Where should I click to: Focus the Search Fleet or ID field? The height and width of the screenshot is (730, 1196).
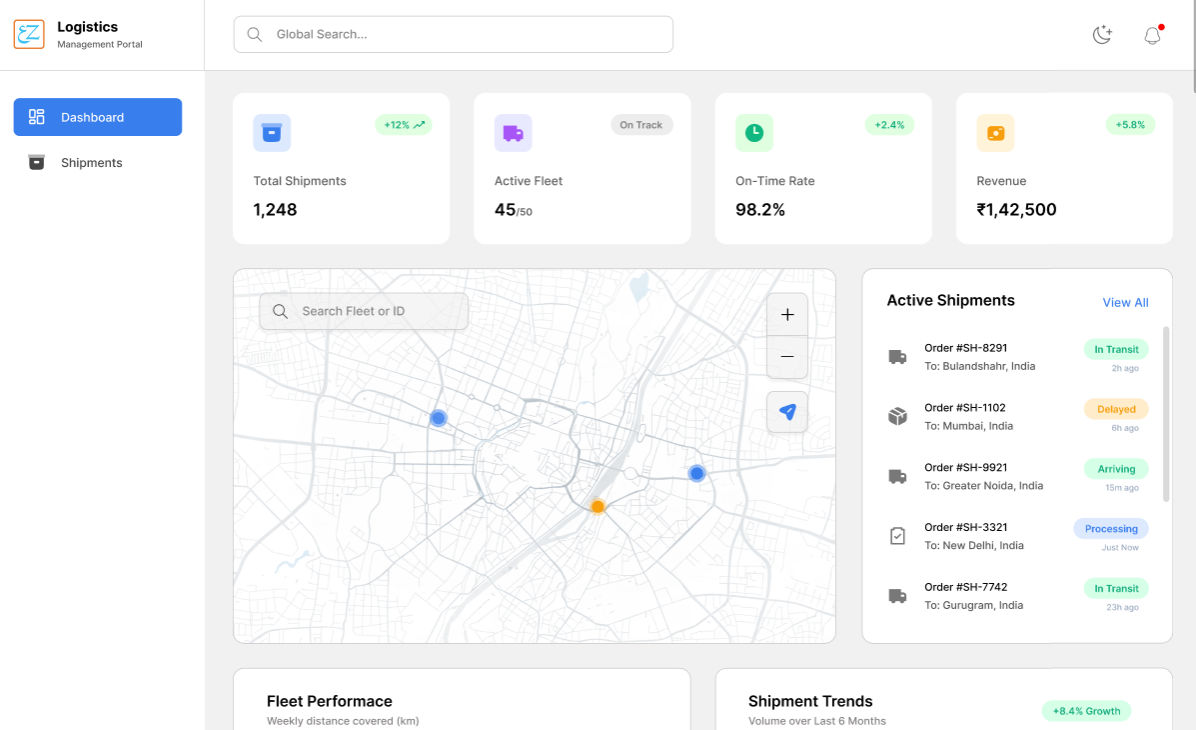(x=364, y=311)
